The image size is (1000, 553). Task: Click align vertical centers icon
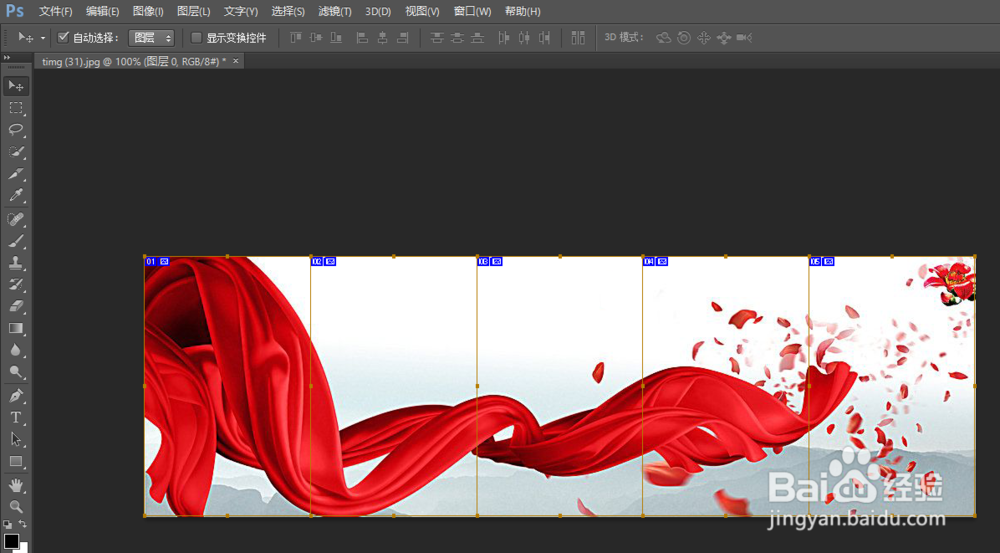coord(316,38)
